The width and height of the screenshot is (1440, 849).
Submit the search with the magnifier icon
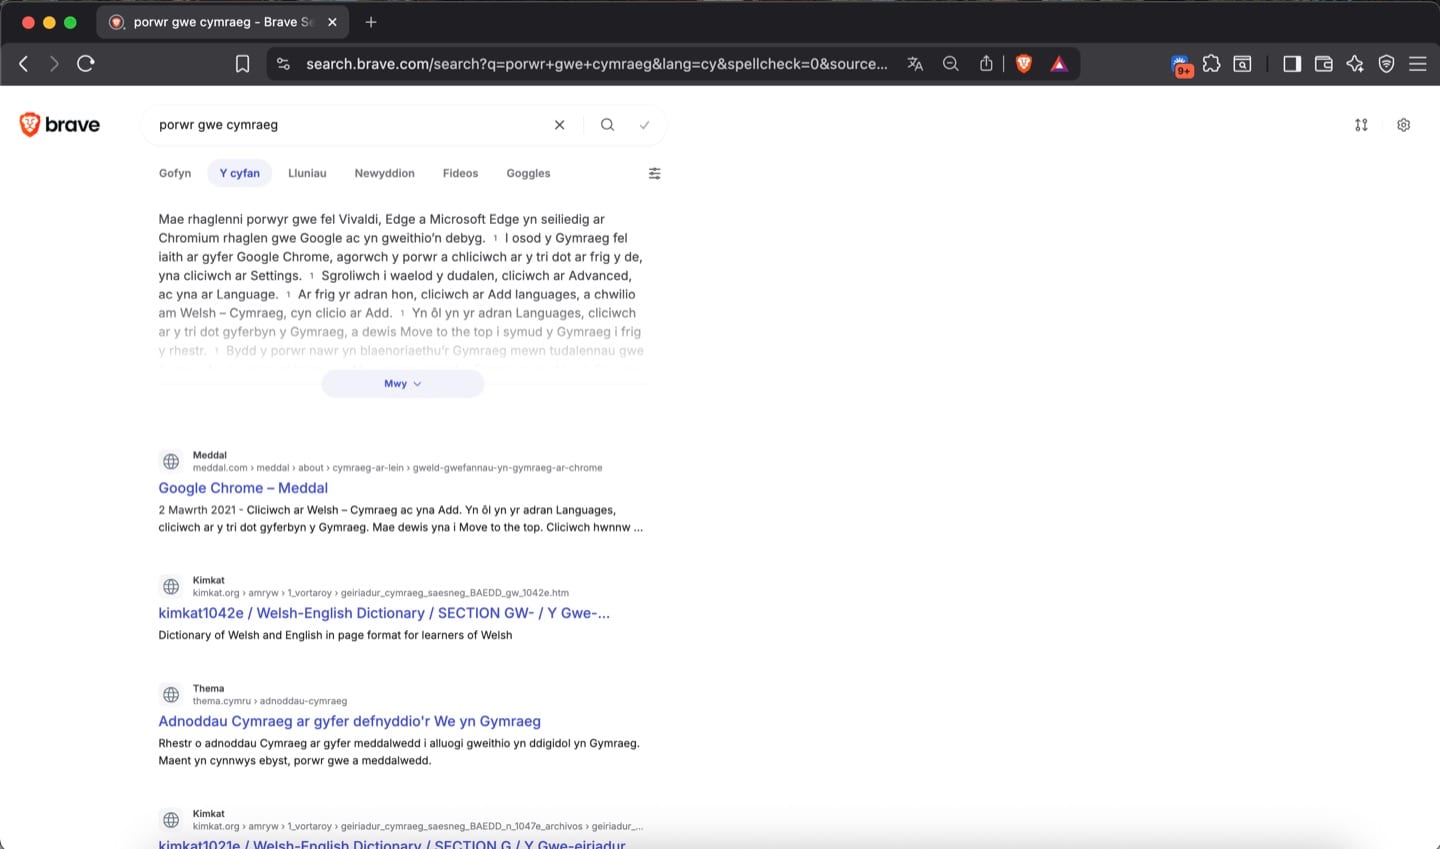(x=607, y=125)
